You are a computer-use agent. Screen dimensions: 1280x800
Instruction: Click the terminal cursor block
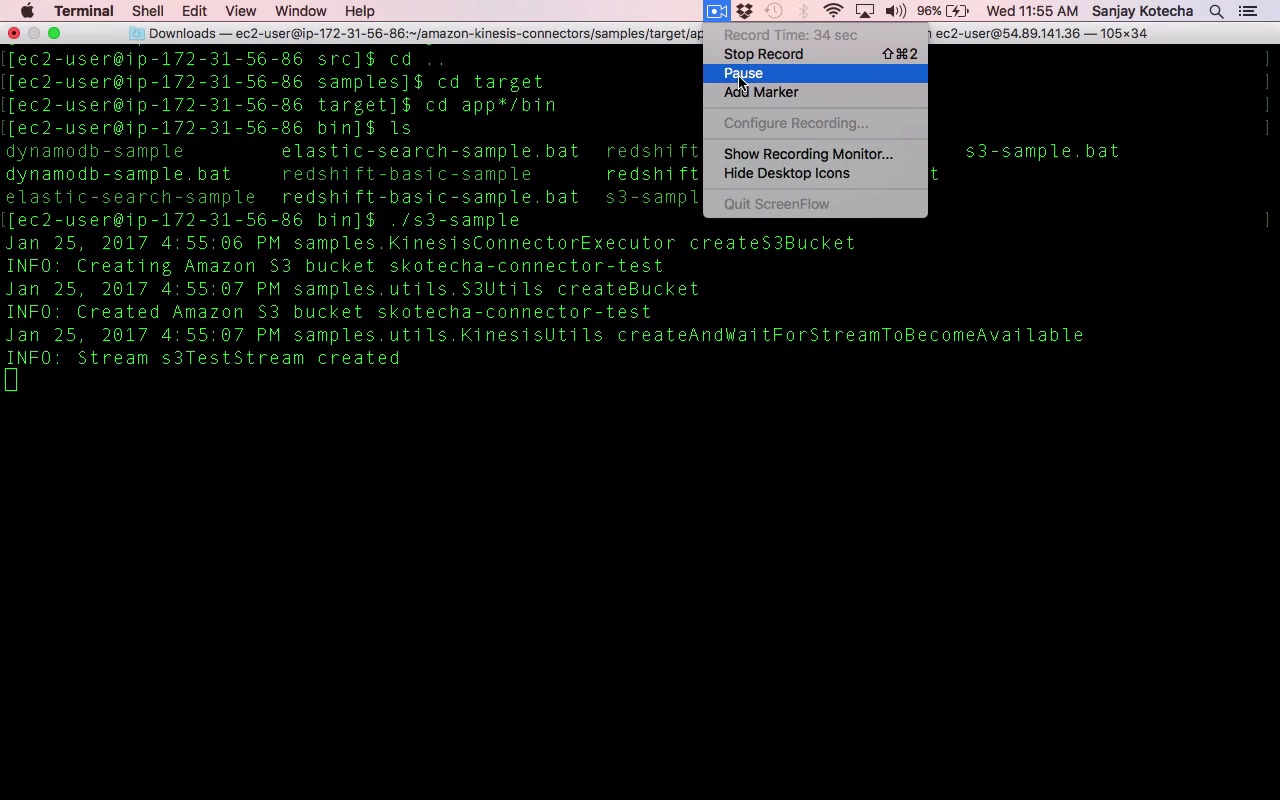[x=11, y=380]
